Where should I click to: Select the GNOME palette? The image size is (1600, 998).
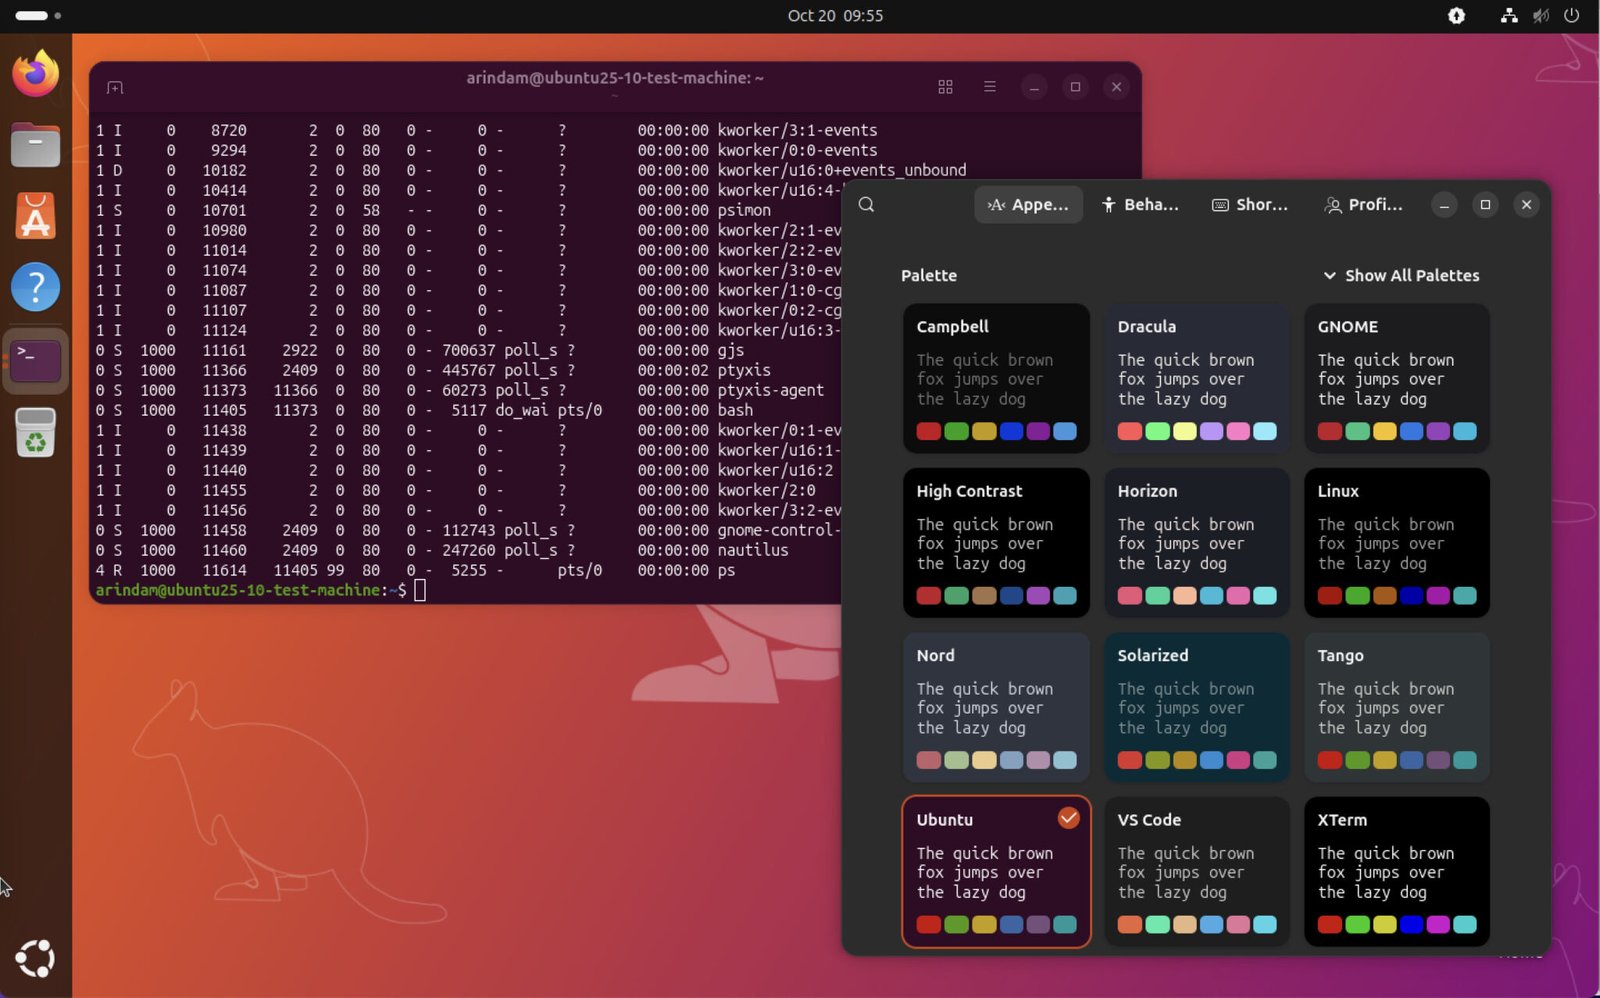tap(1397, 378)
